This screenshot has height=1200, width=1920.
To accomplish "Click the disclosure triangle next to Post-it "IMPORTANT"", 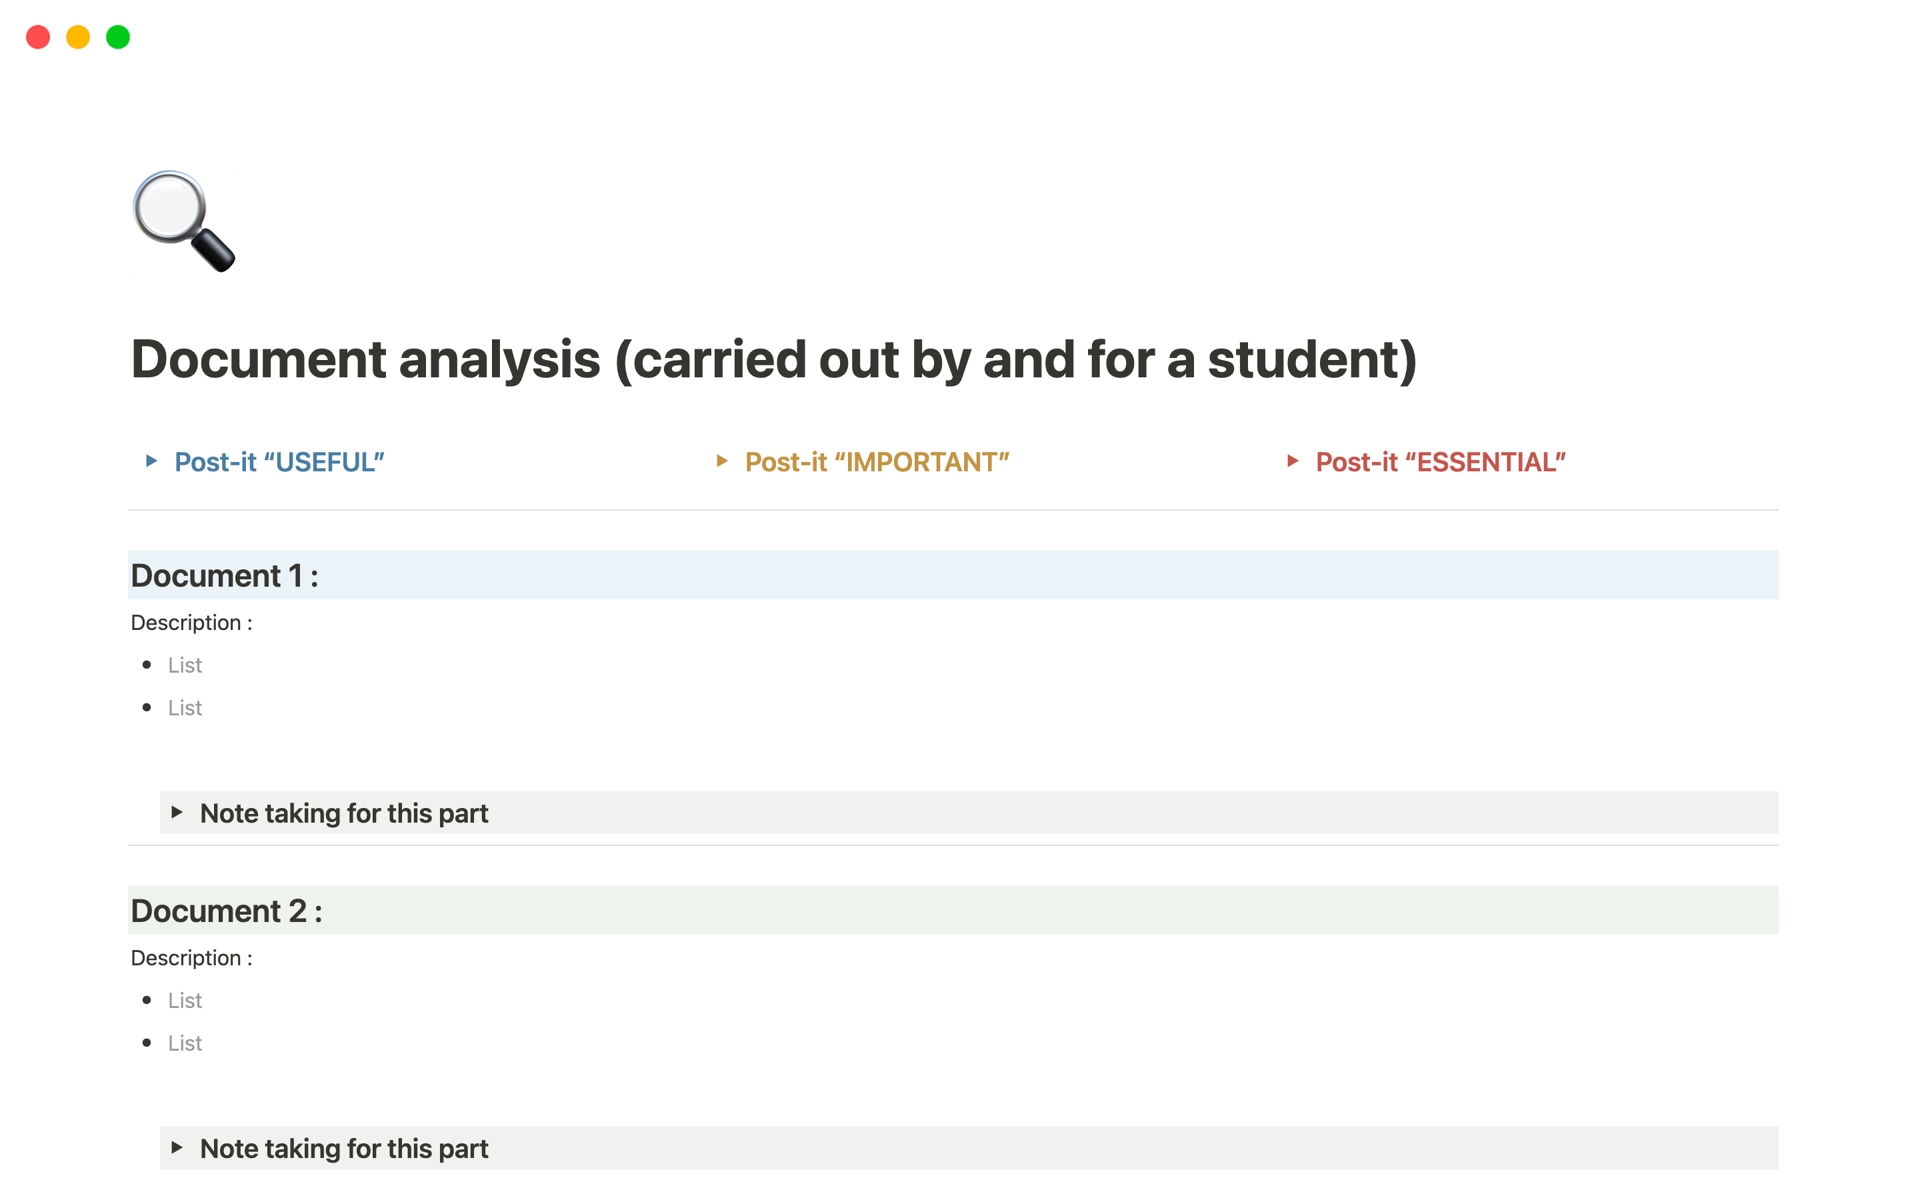I will pos(722,461).
